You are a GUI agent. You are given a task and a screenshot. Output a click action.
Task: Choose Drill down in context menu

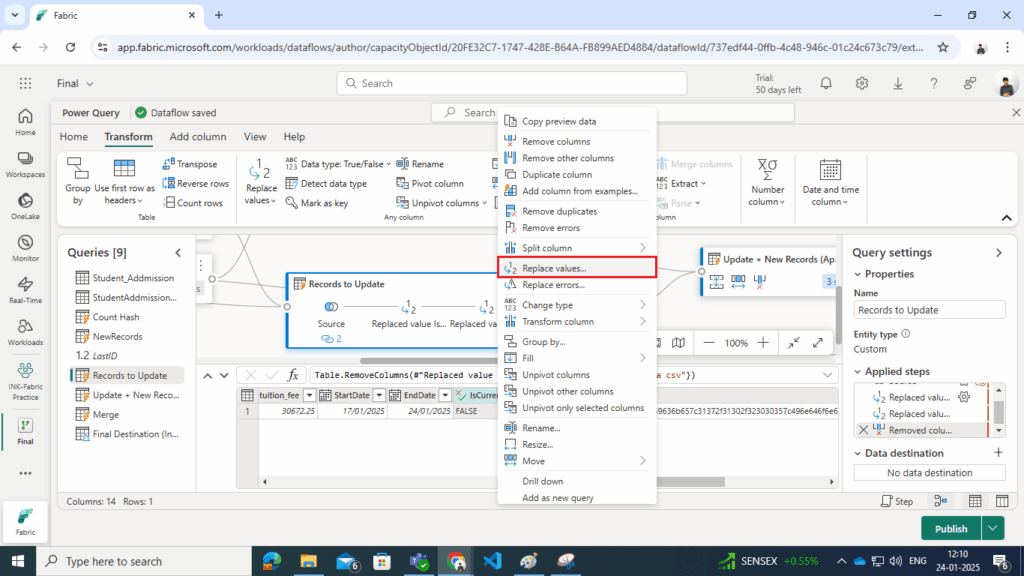[577, 481]
